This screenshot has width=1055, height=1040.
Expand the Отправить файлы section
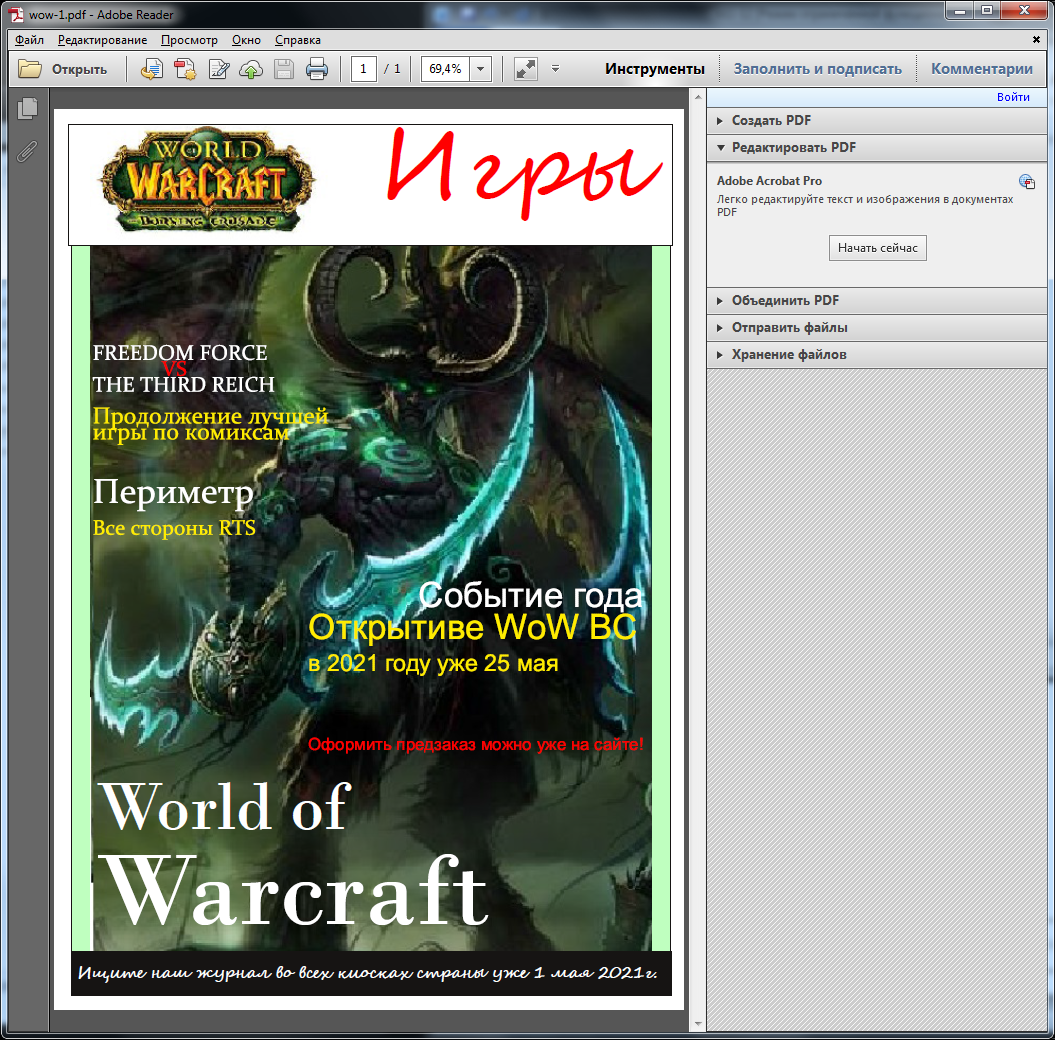click(x=877, y=328)
